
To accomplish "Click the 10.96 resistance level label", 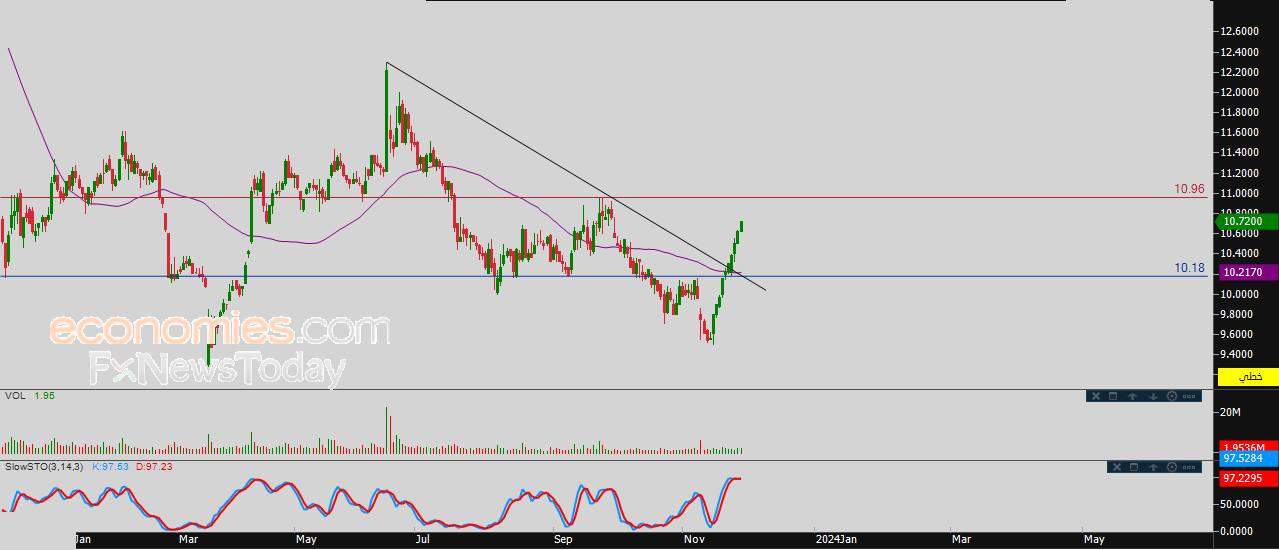I will pyautogui.click(x=1188, y=188).
